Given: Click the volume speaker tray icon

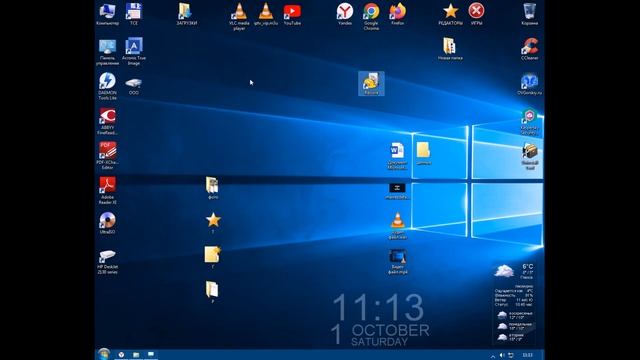Looking at the screenshot, I should [502, 356].
